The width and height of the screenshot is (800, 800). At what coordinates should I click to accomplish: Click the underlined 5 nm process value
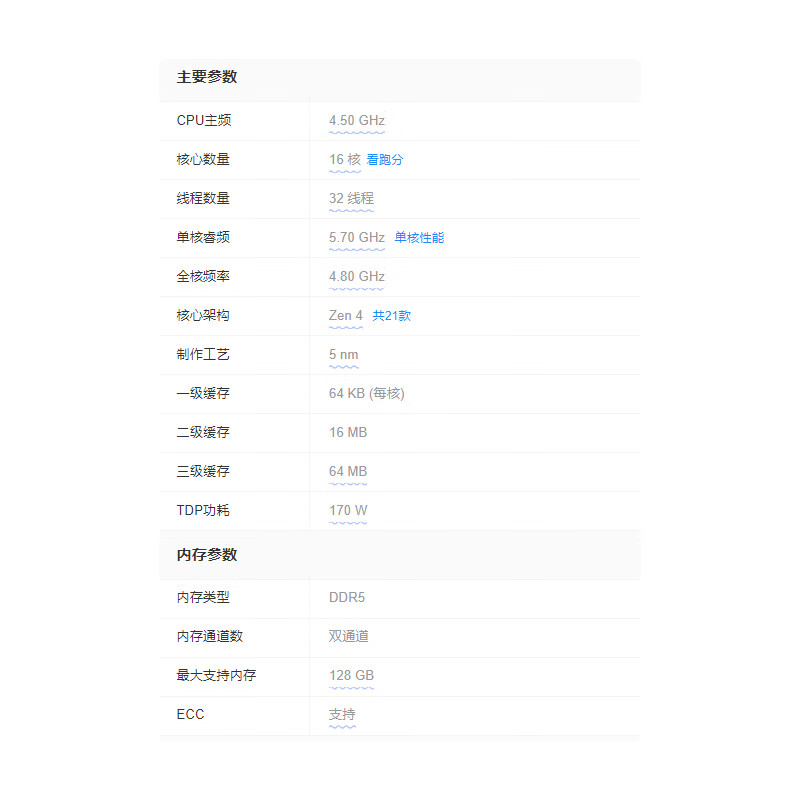tap(343, 354)
